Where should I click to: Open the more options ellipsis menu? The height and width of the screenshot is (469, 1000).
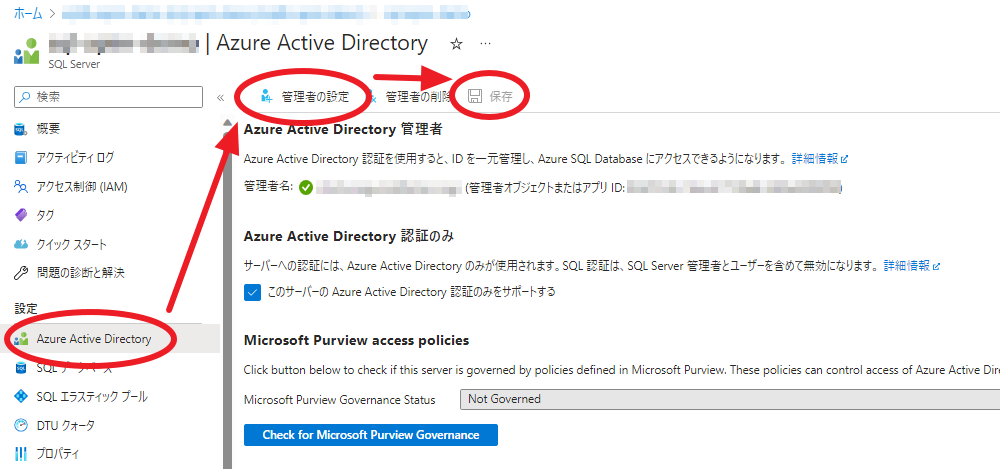(485, 43)
